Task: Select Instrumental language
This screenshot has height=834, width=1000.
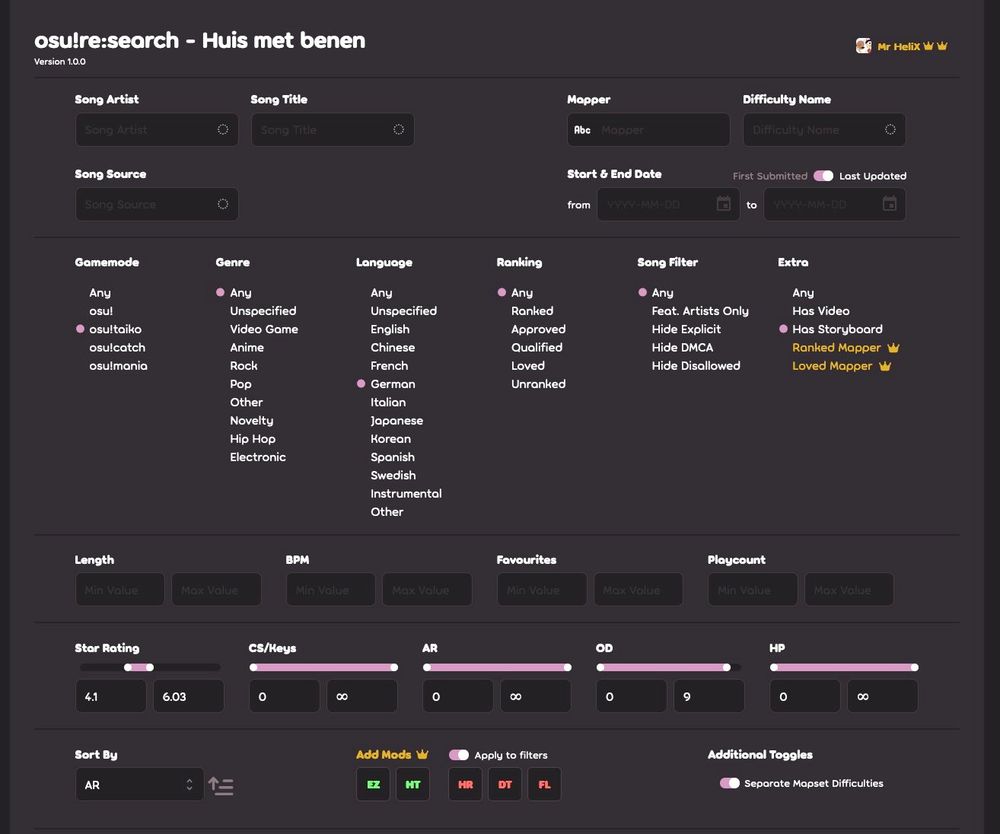Action: click(x=406, y=494)
